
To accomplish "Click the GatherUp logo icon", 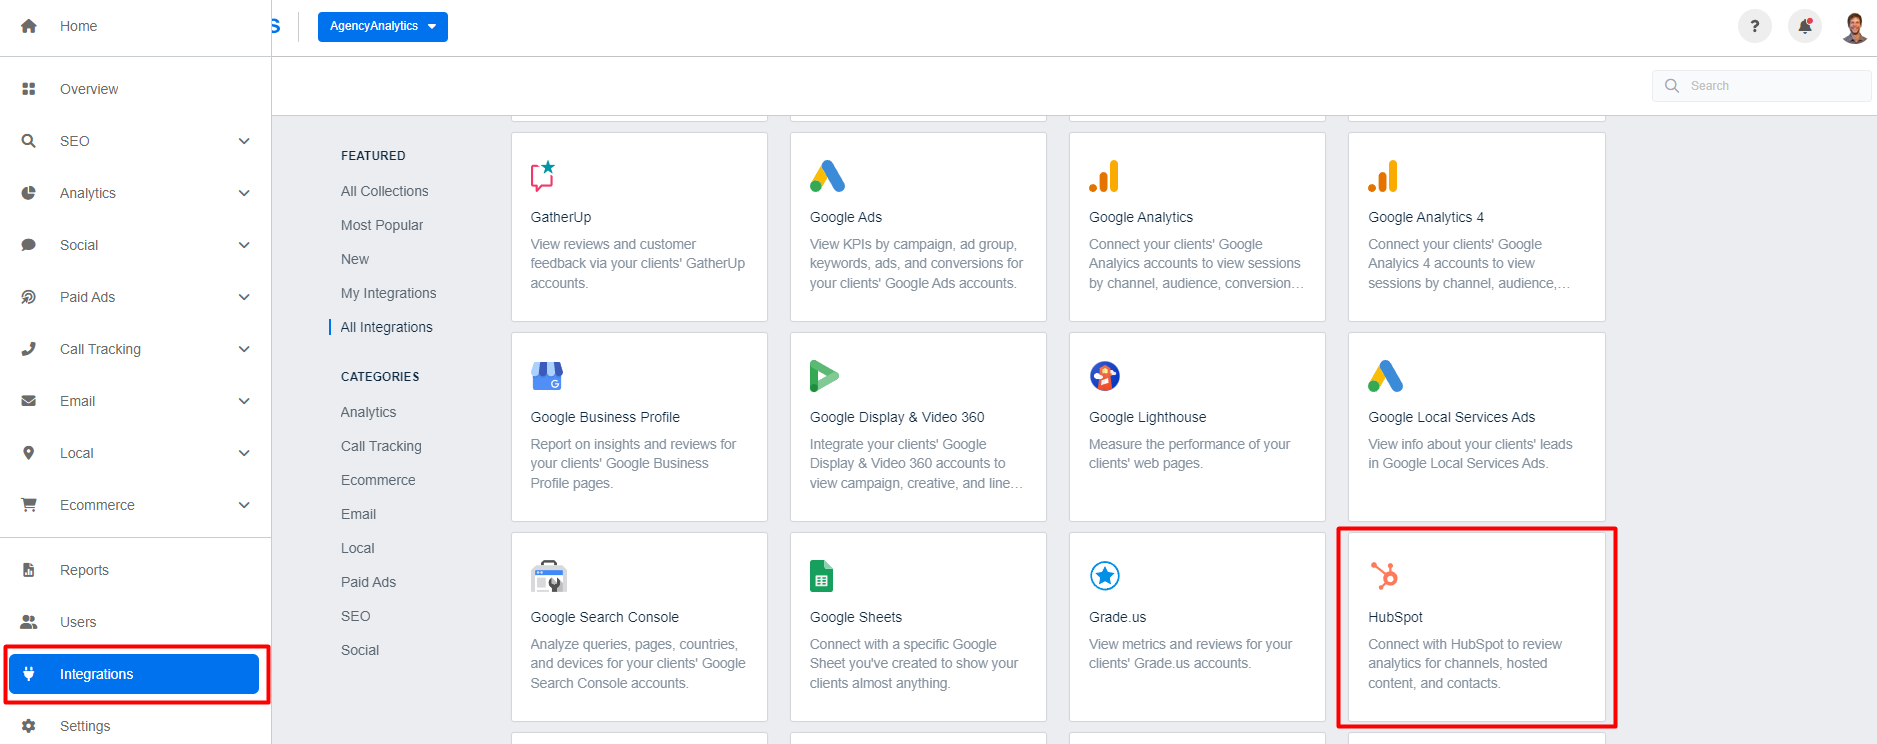I will tap(543, 176).
